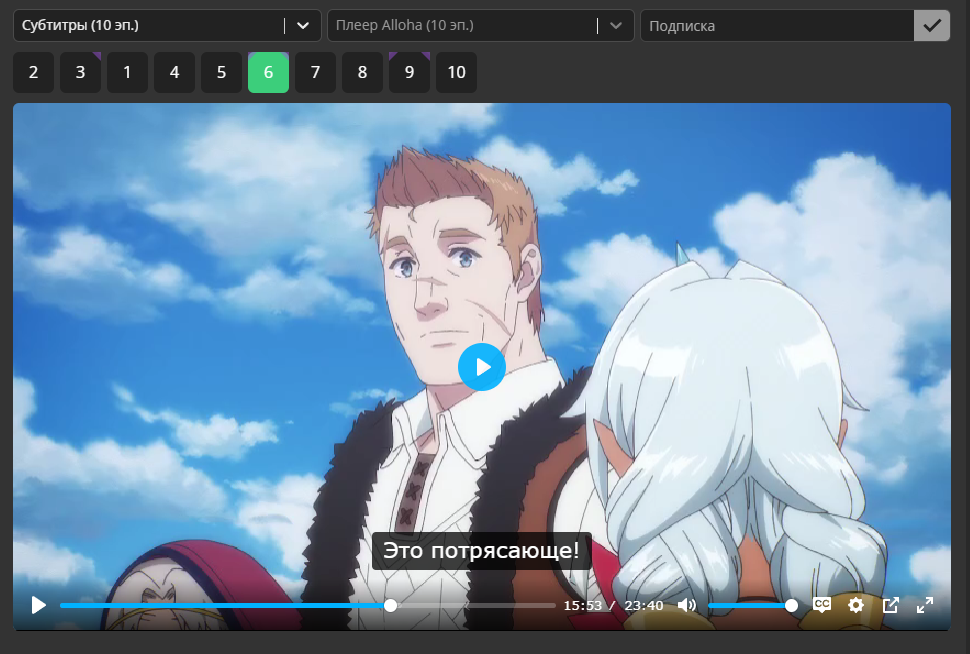Expand the Субтитры dropdown arrow
The image size is (970, 654).
pos(303,25)
